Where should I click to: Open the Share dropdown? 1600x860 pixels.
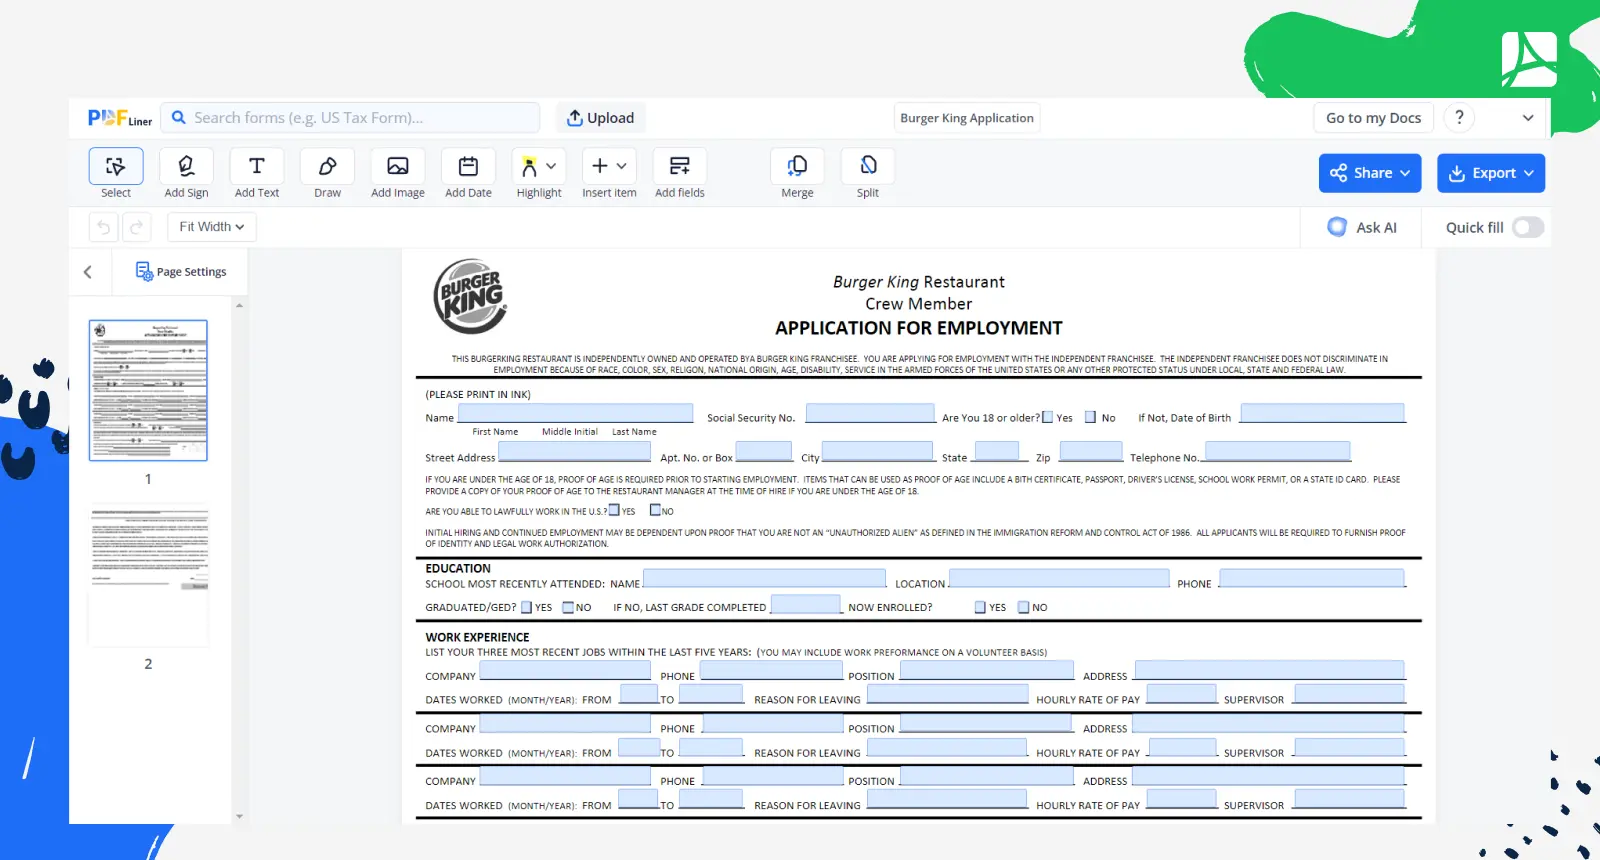tap(1370, 173)
